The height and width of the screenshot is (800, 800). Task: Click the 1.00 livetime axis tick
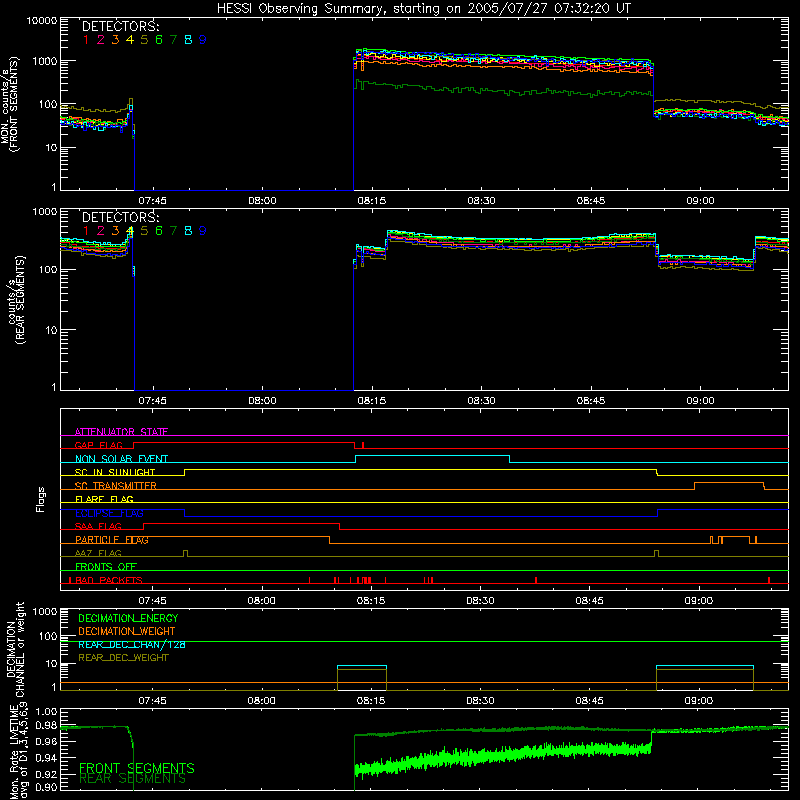(x=46, y=711)
